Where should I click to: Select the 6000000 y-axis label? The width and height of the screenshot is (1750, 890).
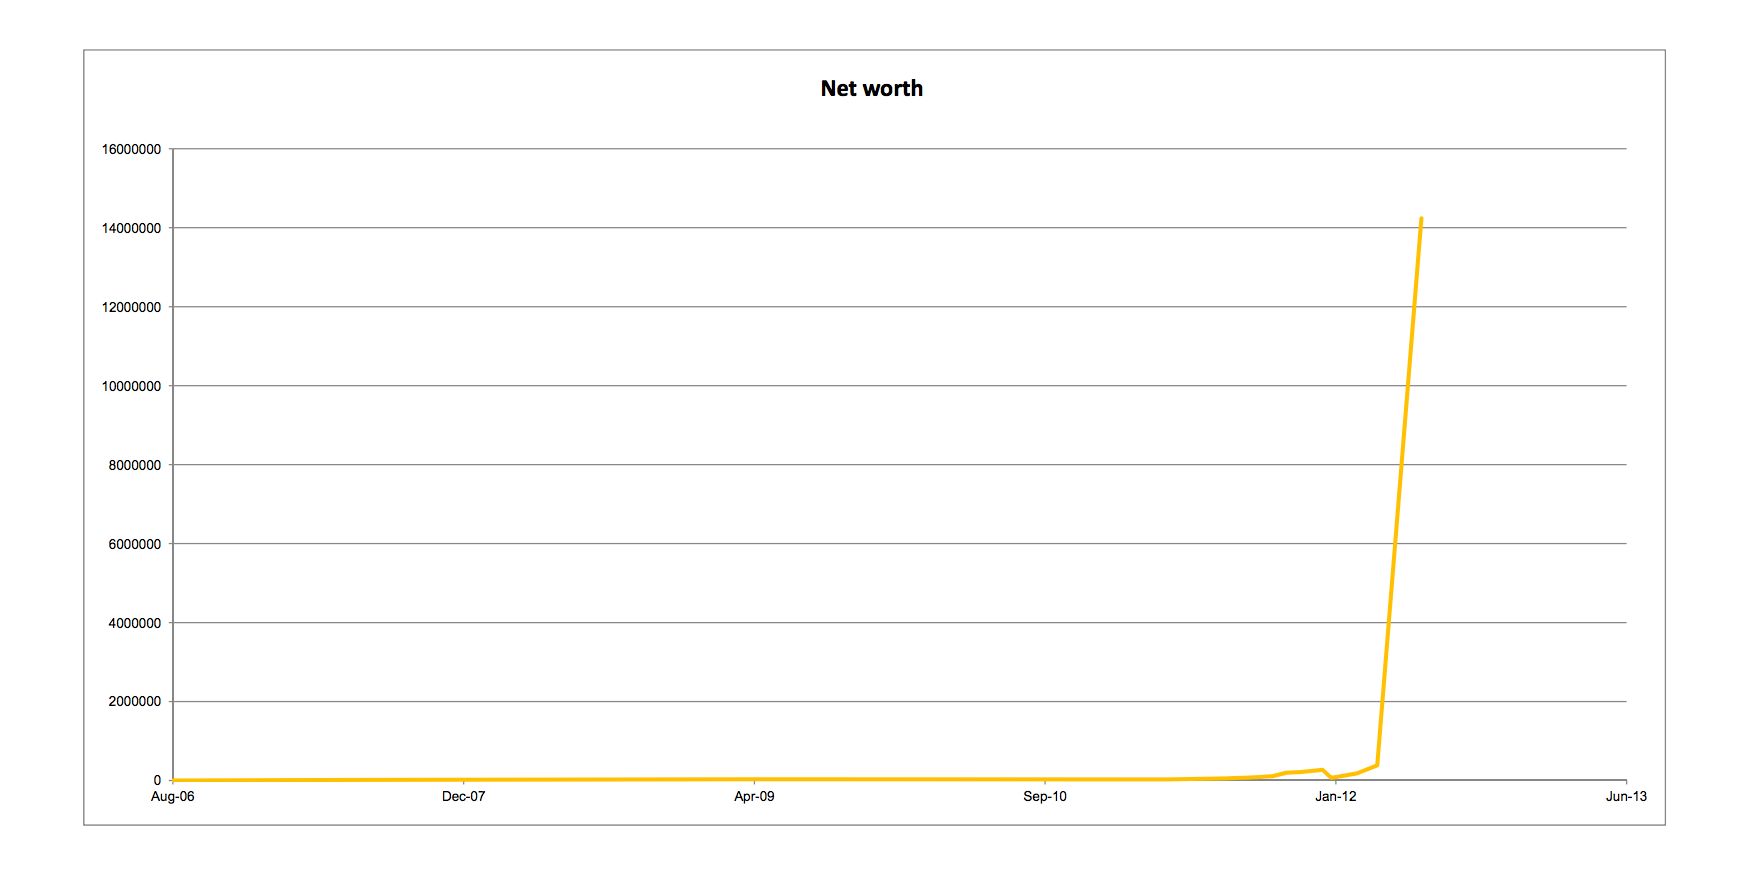(x=135, y=544)
